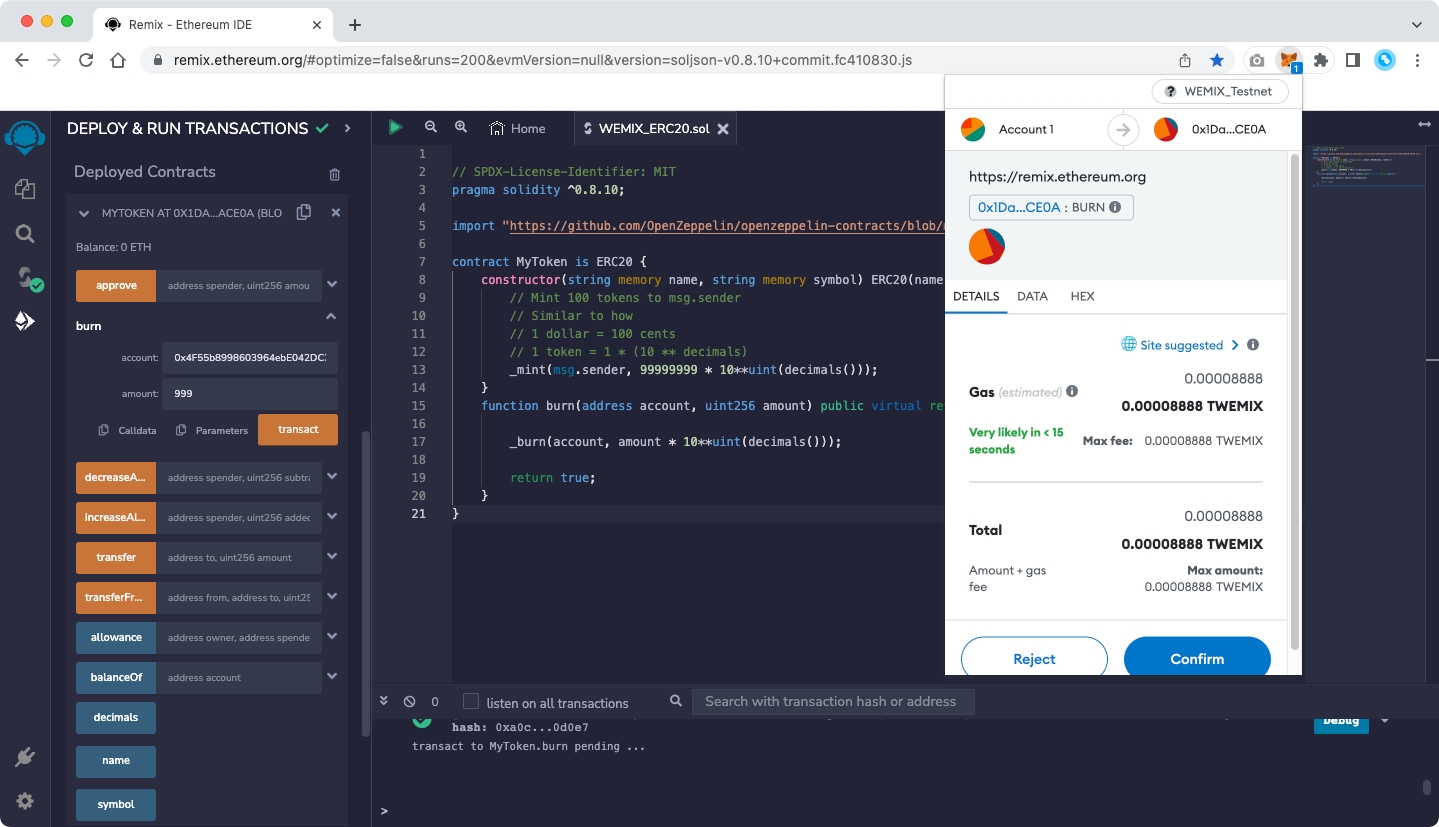This screenshot has width=1439, height=827.
Task: Reject the MetaMask transaction
Action: pos(1034,659)
